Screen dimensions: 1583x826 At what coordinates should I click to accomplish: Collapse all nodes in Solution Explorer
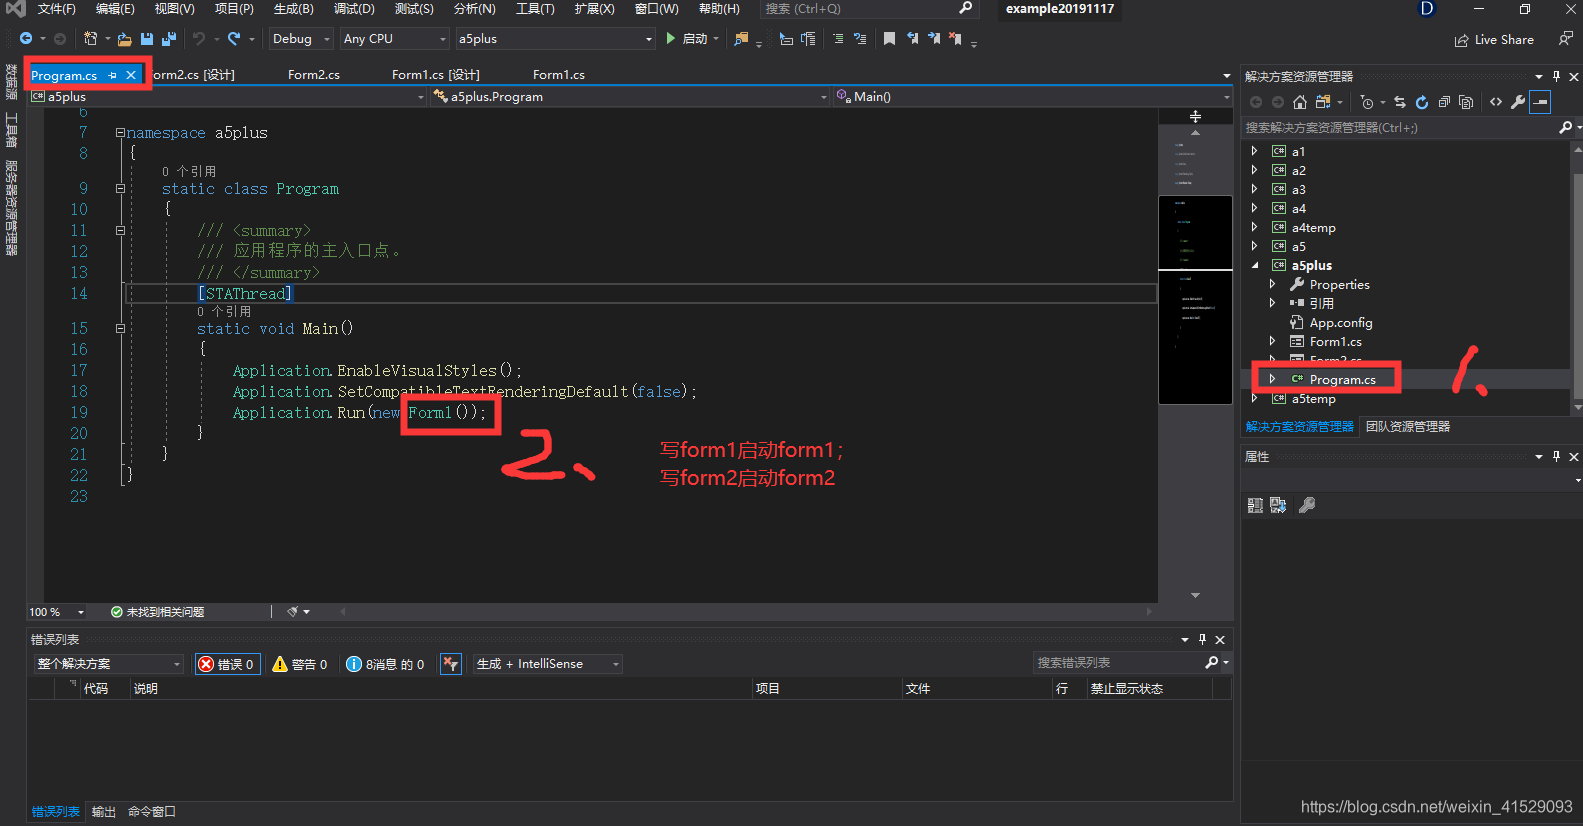click(x=1444, y=102)
